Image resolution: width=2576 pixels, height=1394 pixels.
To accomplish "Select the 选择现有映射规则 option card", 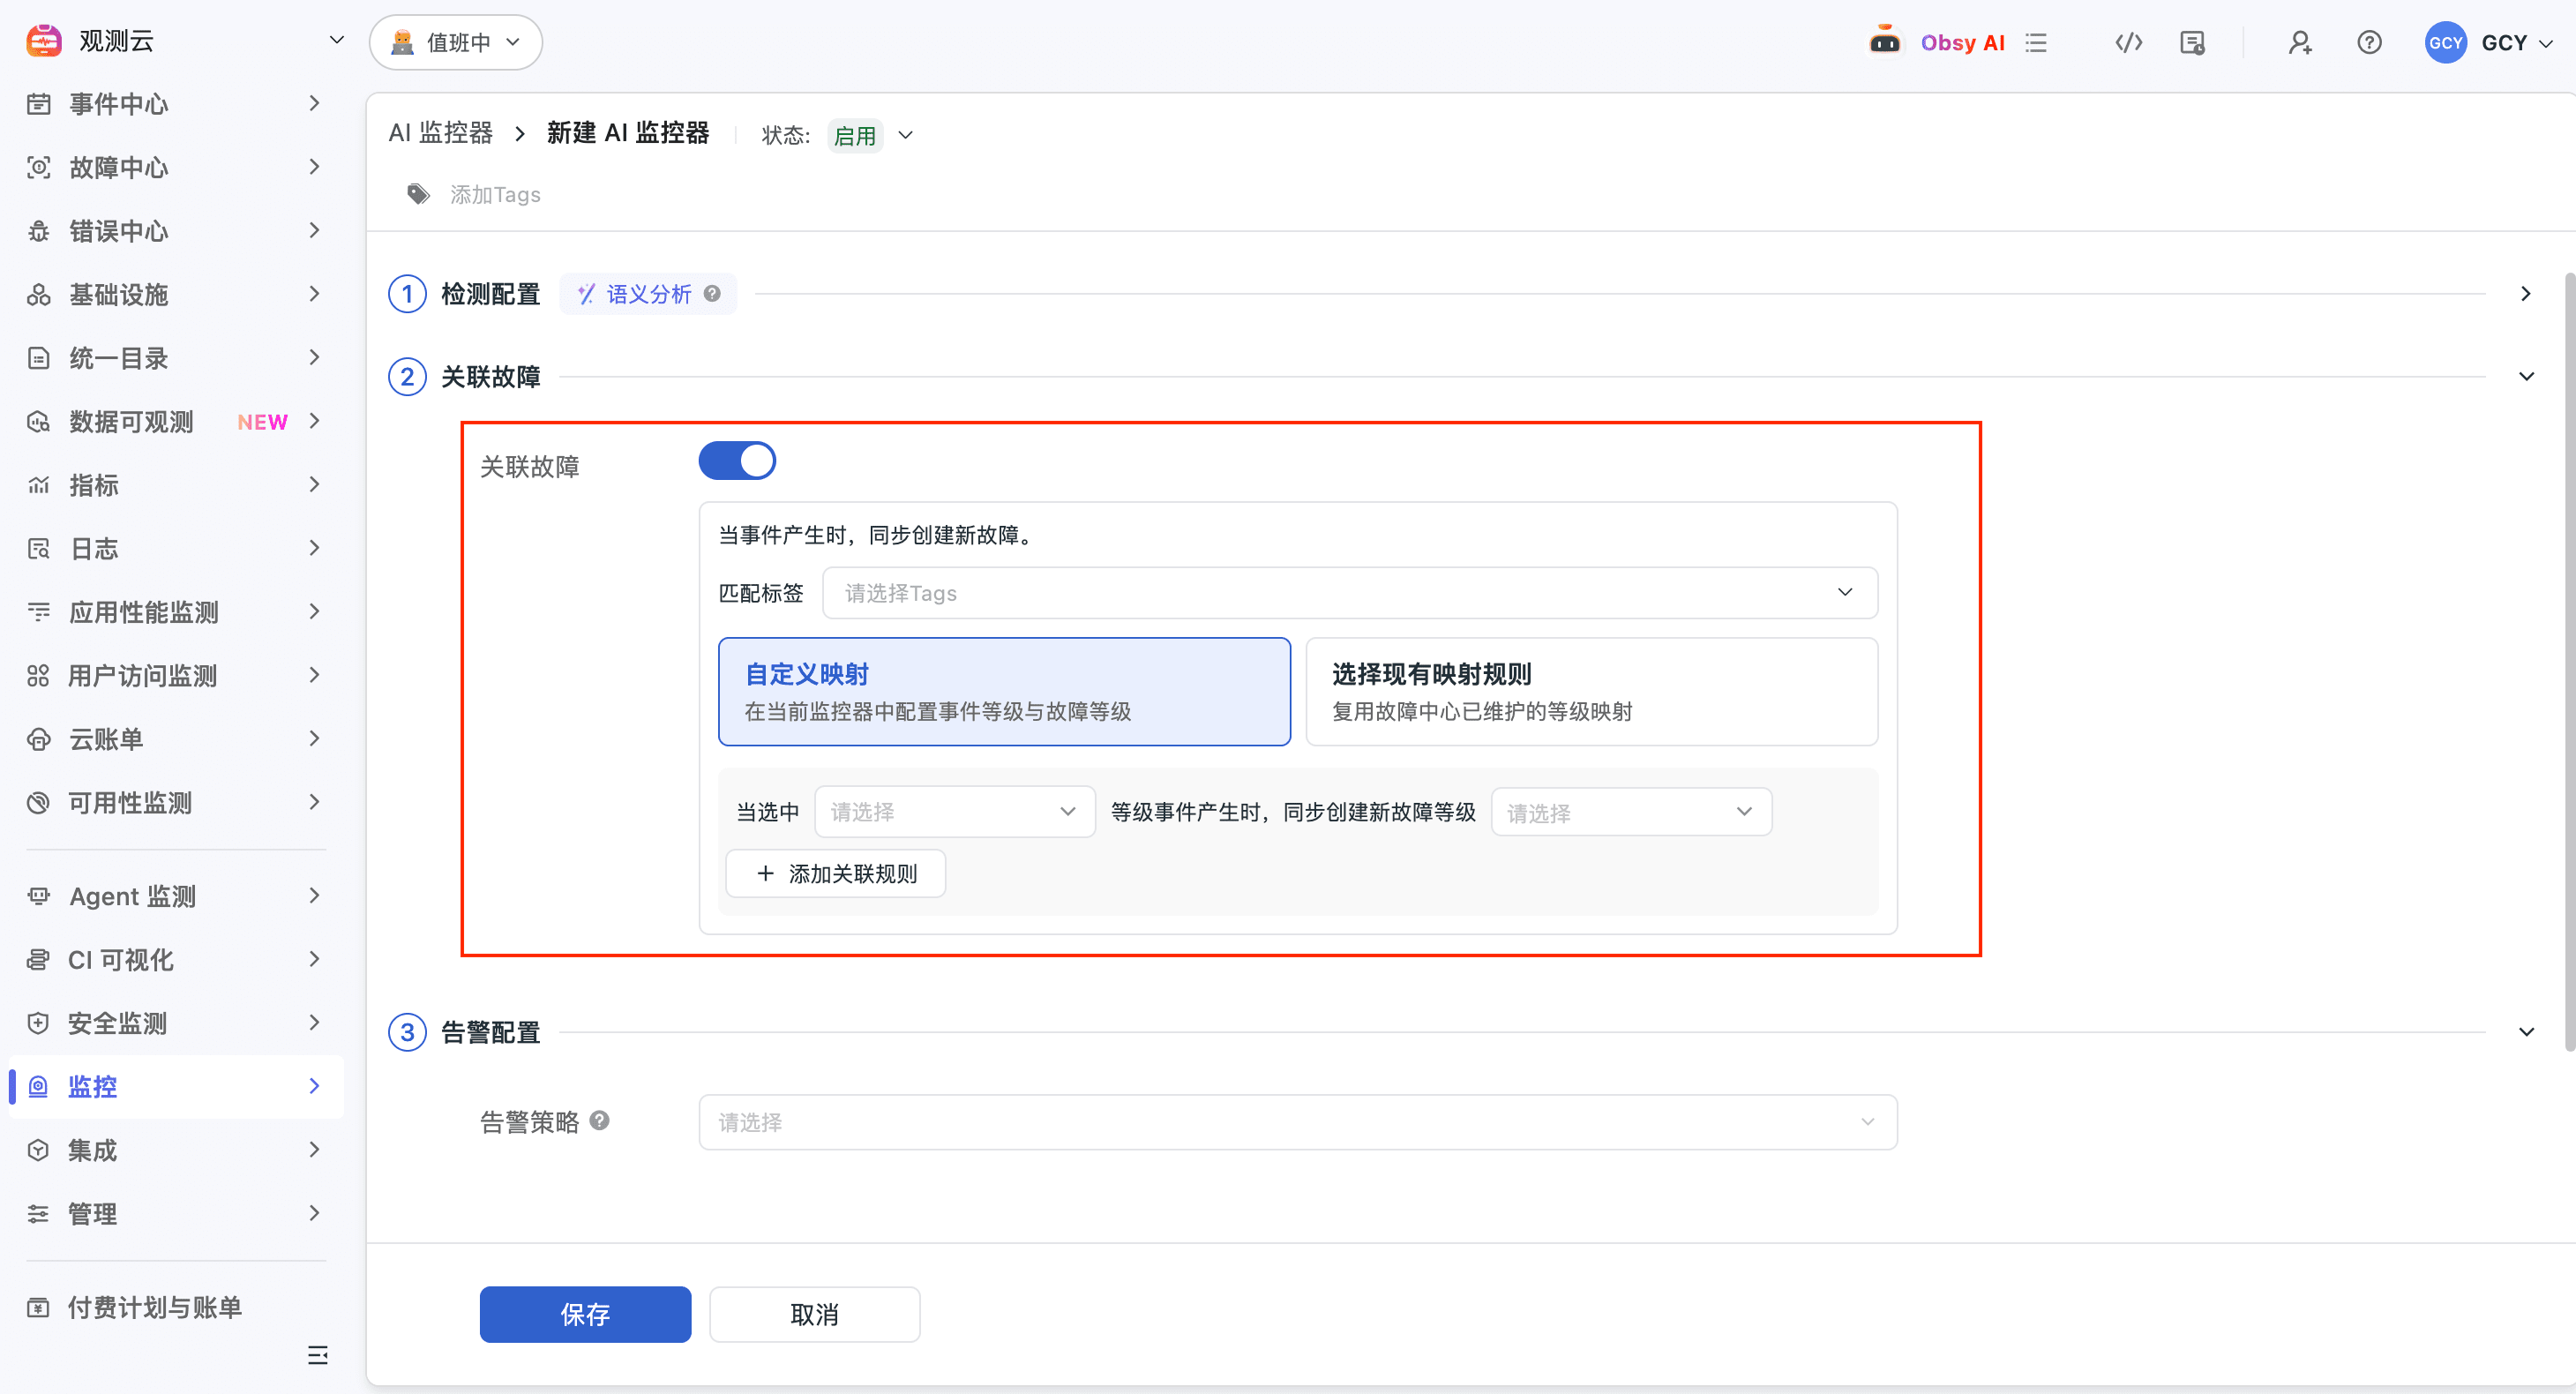I will [1592, 692].
